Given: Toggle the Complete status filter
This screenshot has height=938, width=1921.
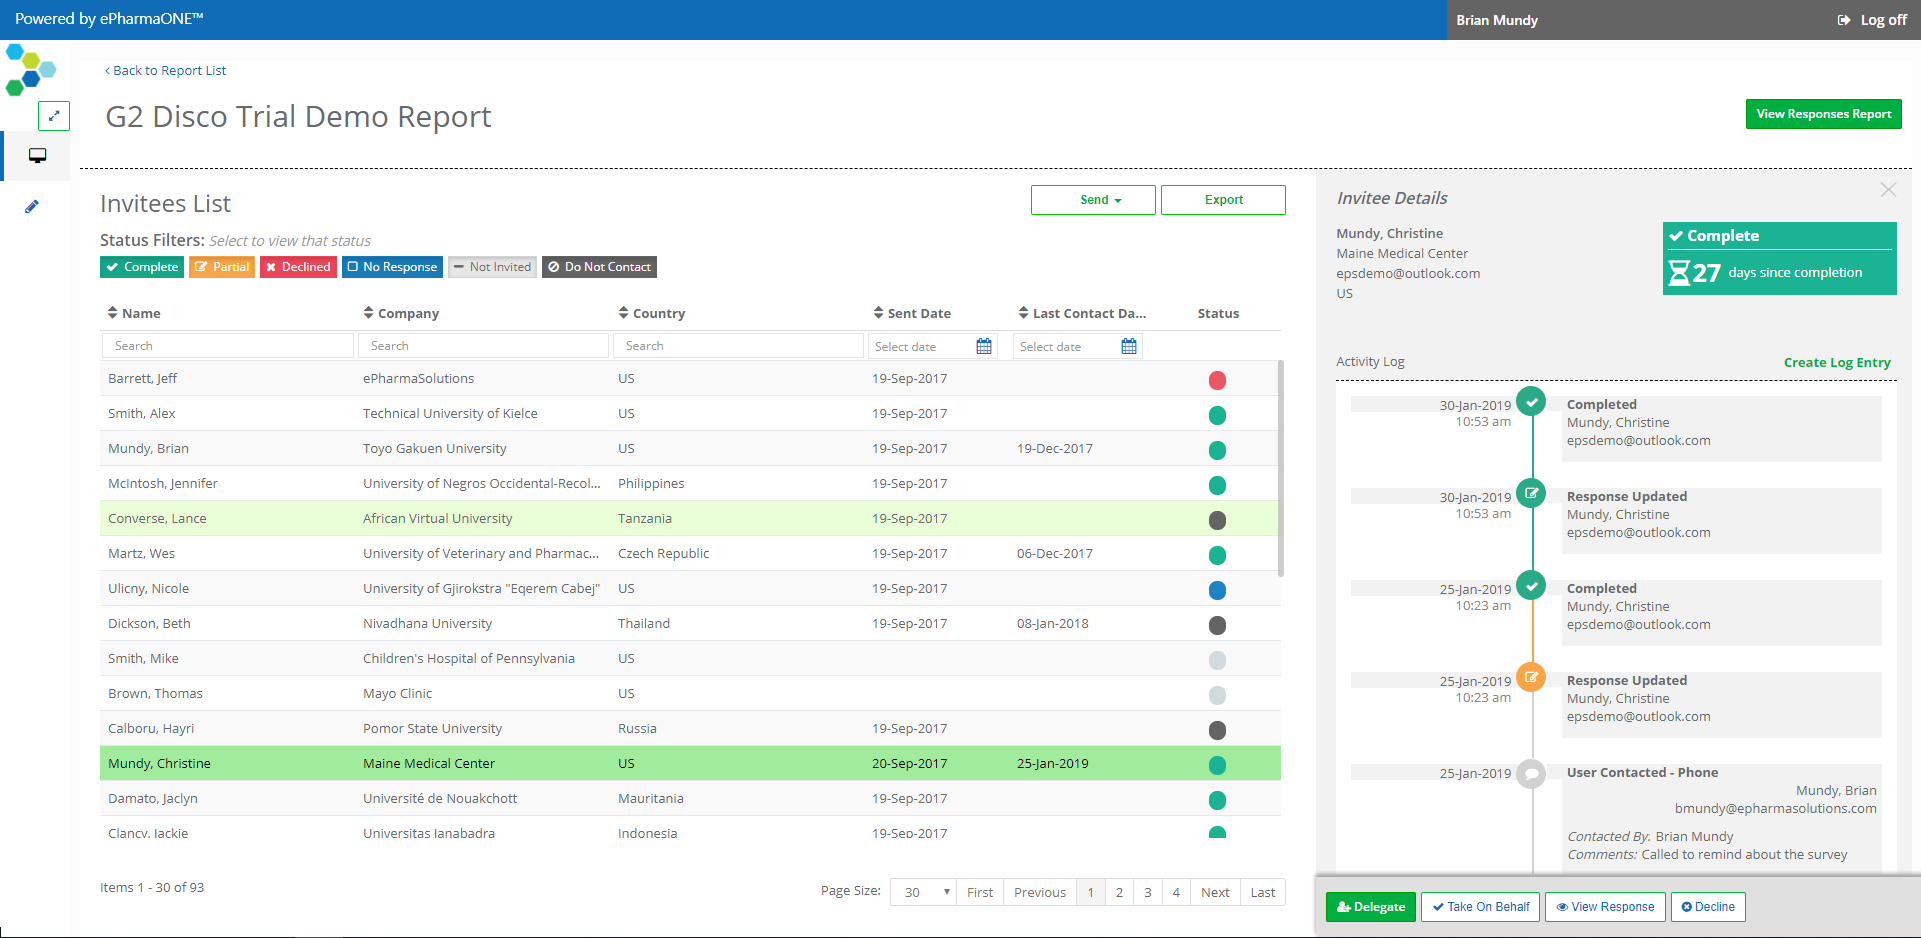Looking at the screenshot, I should click(142, 267).
